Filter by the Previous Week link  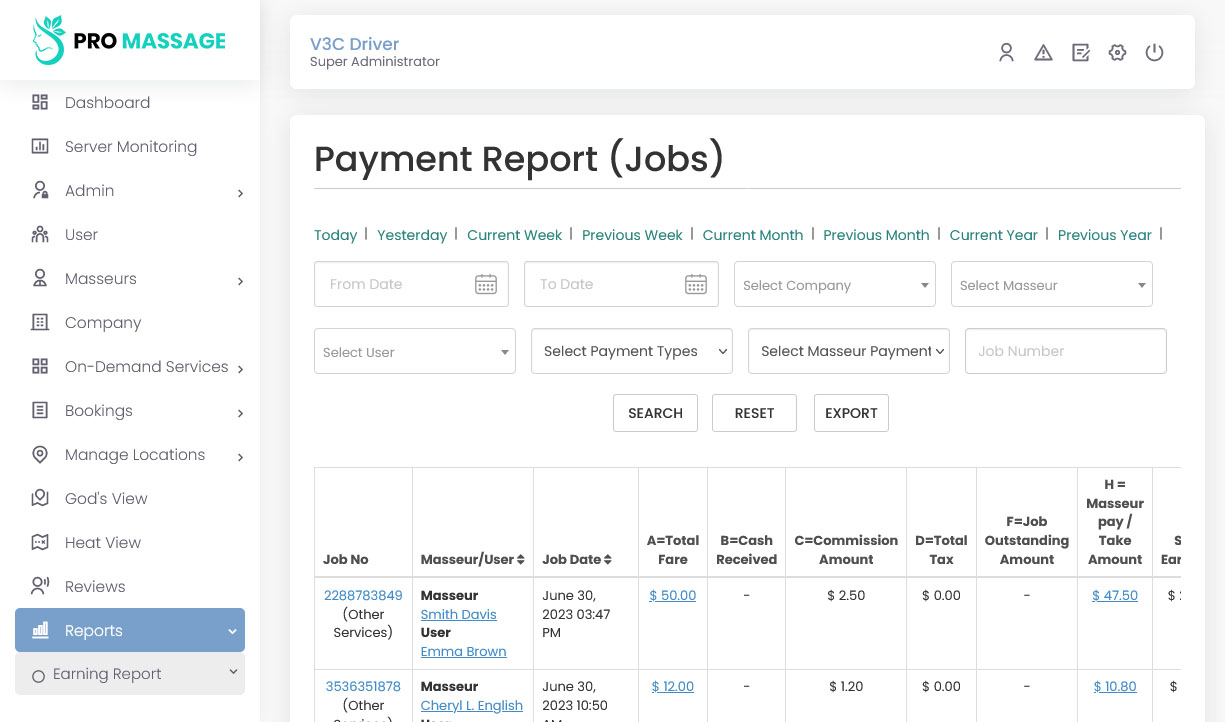(632, 235)
